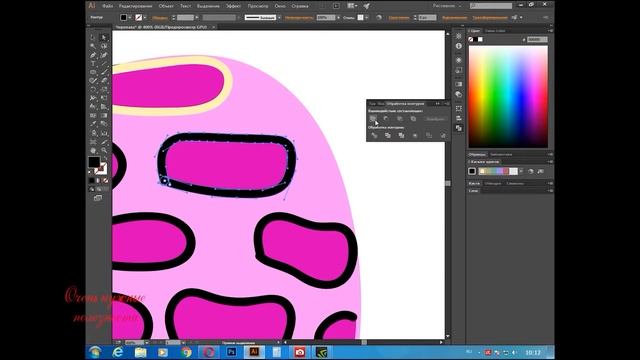
Task: Click Minus Back pathfinder icon
Action: coord(443,135)
